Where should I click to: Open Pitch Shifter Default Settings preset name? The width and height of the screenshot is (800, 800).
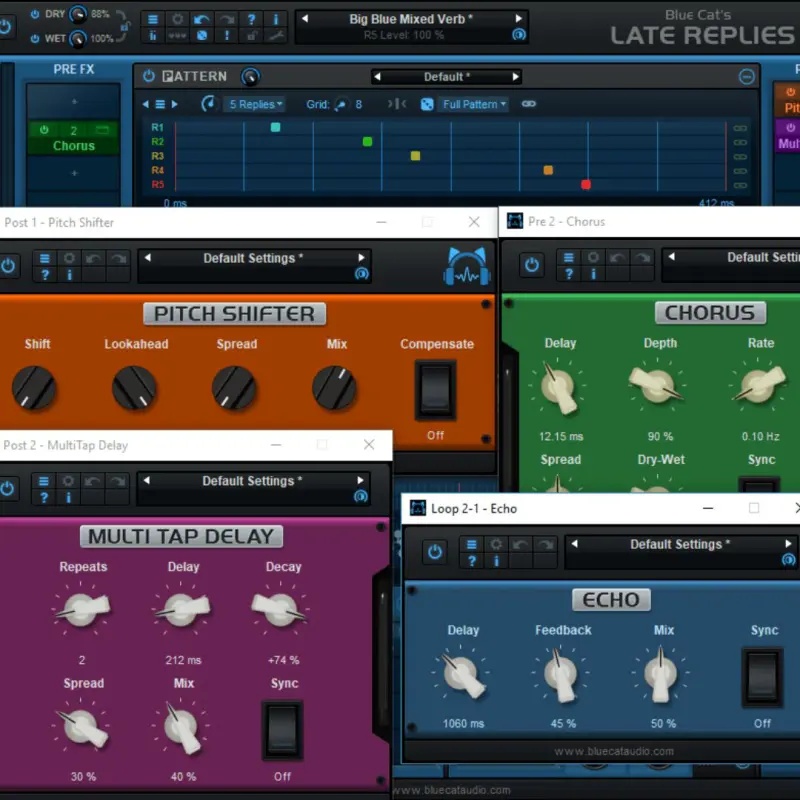click(253, 258)
